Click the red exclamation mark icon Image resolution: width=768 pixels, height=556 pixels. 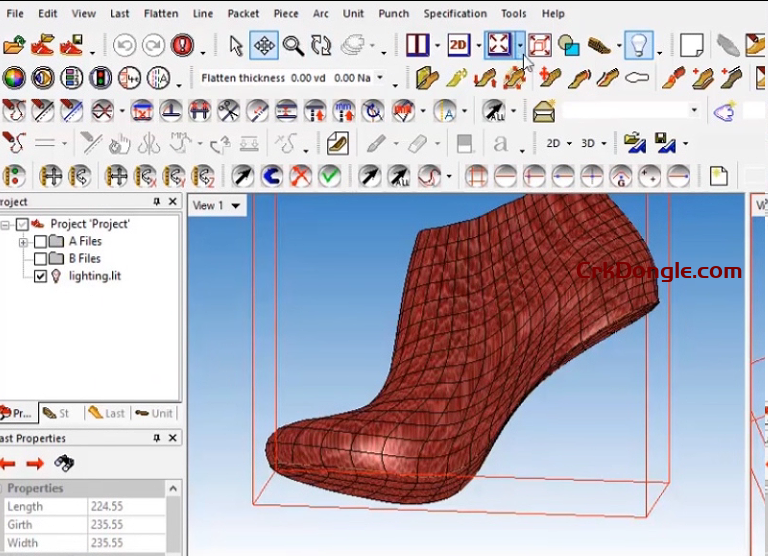pyautogui.click(x=182, y=45)
